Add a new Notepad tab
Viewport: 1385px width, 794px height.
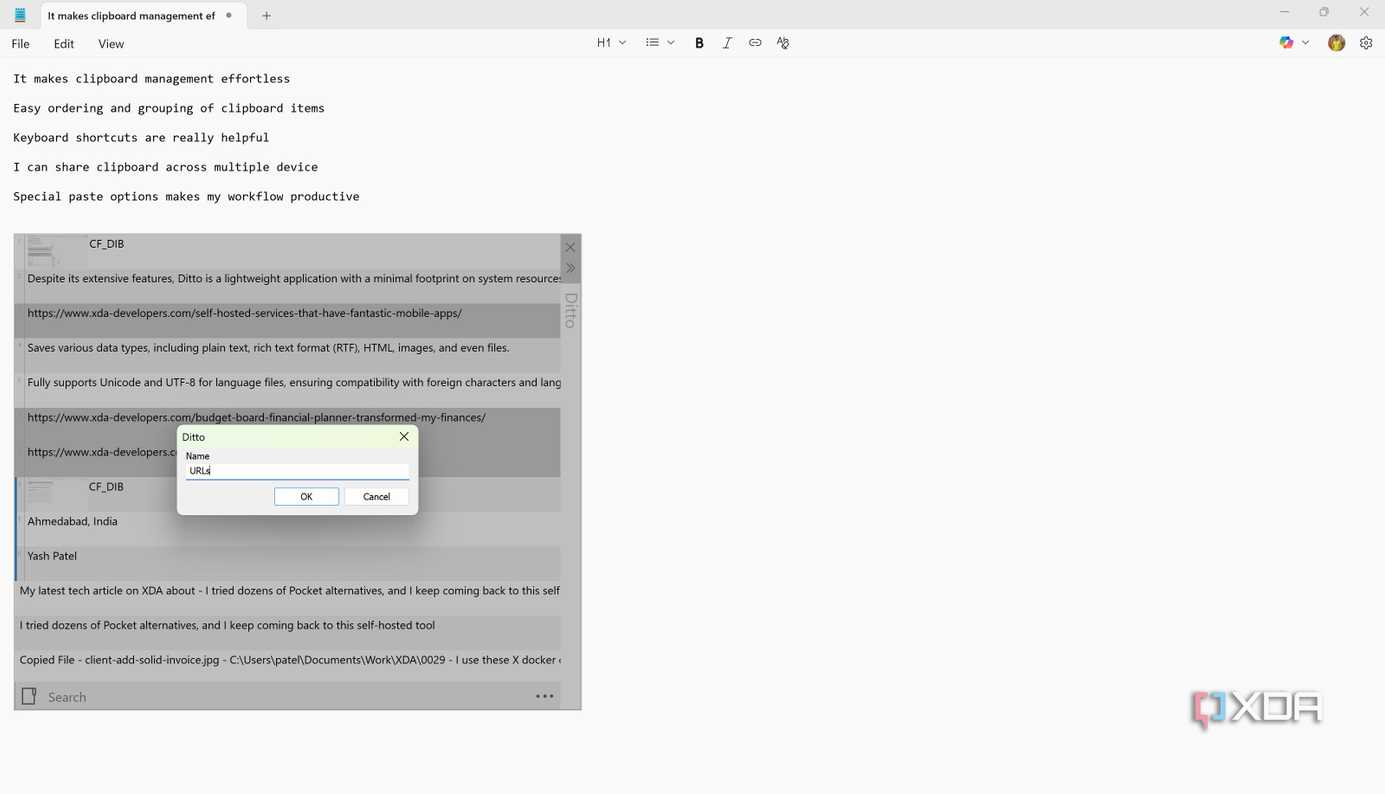266,15
